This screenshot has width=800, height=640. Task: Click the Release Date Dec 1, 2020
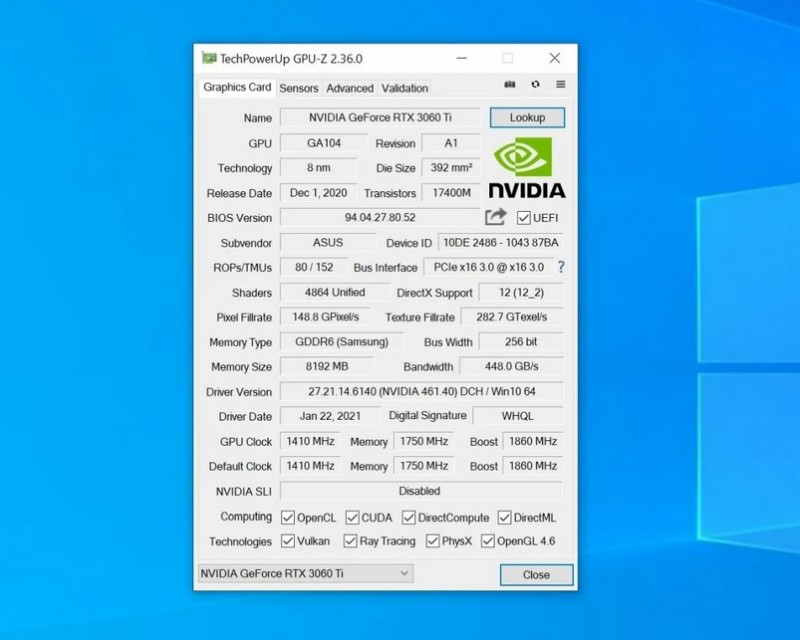318,193
